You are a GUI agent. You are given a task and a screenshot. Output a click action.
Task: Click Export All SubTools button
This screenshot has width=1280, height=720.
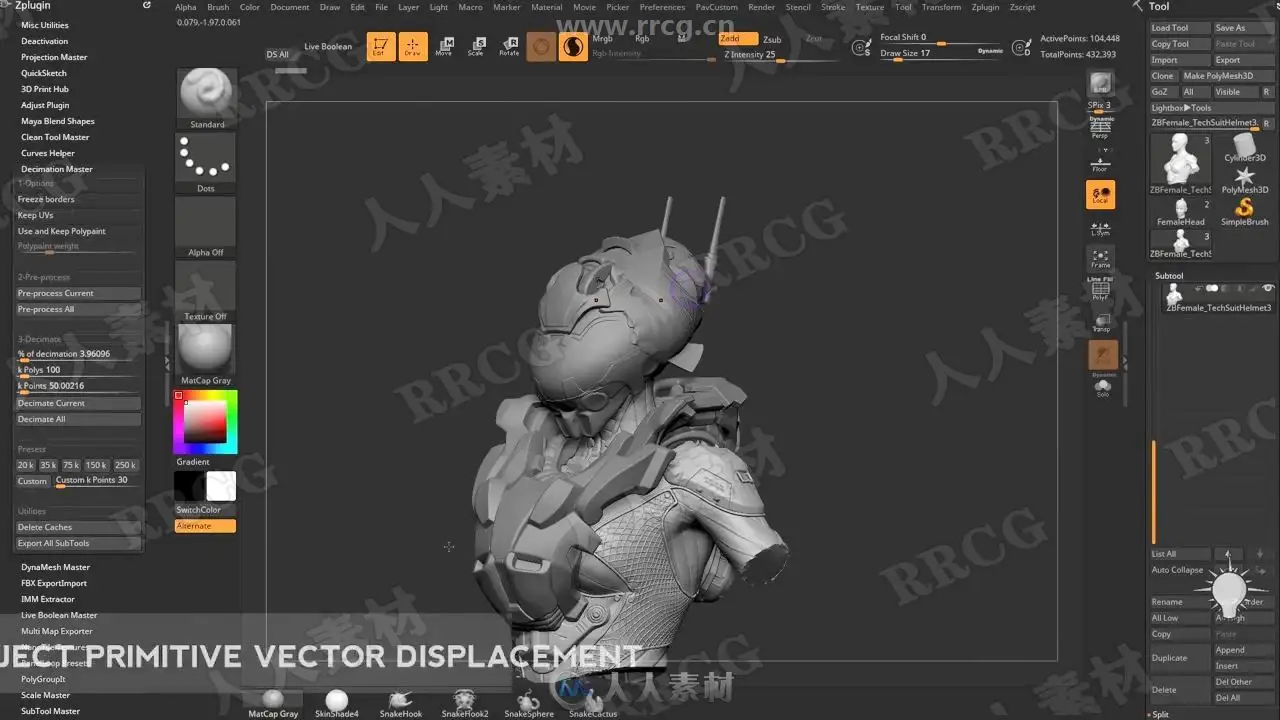pyautogui.click(x=78, y=543)
